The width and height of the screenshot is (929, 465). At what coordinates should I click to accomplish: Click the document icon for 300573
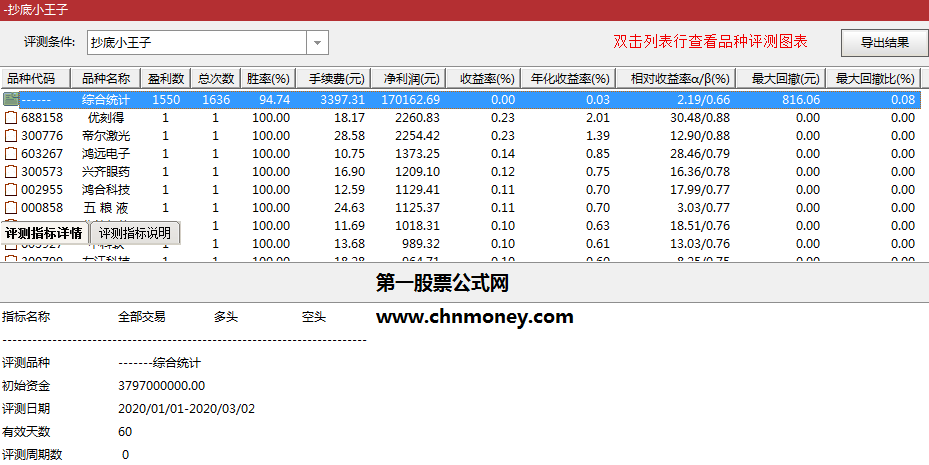tap(11, 172)
